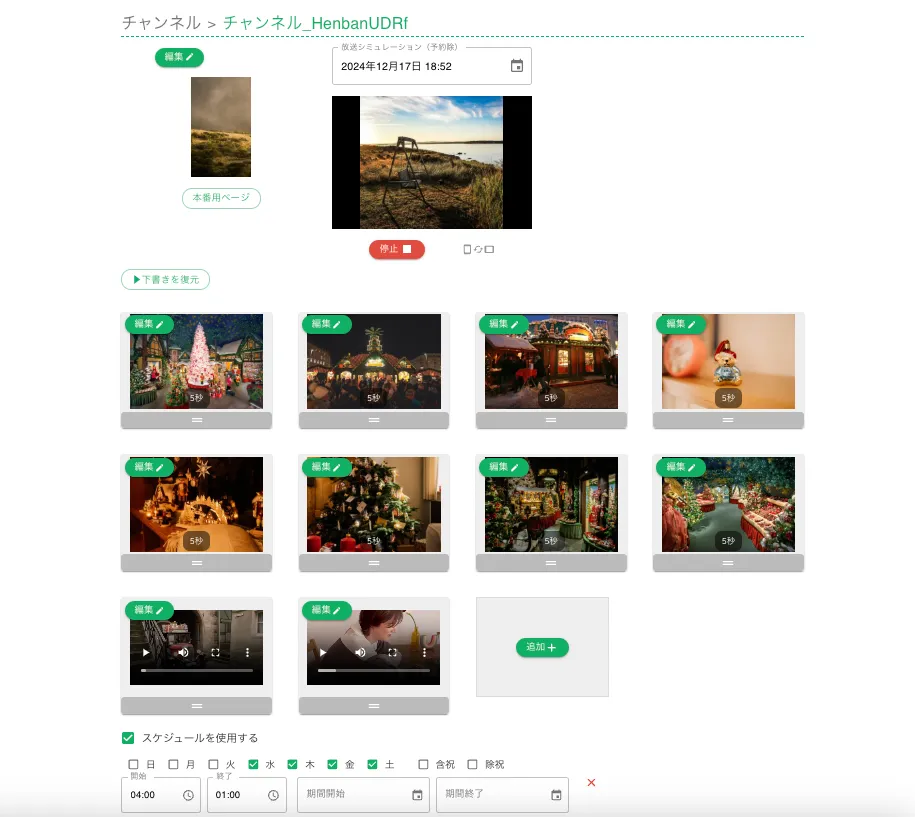This screenshot has height=817, width=915.
Task: Uncheck the 土 (Saturday) checkbox
Action: click(373, 765)
